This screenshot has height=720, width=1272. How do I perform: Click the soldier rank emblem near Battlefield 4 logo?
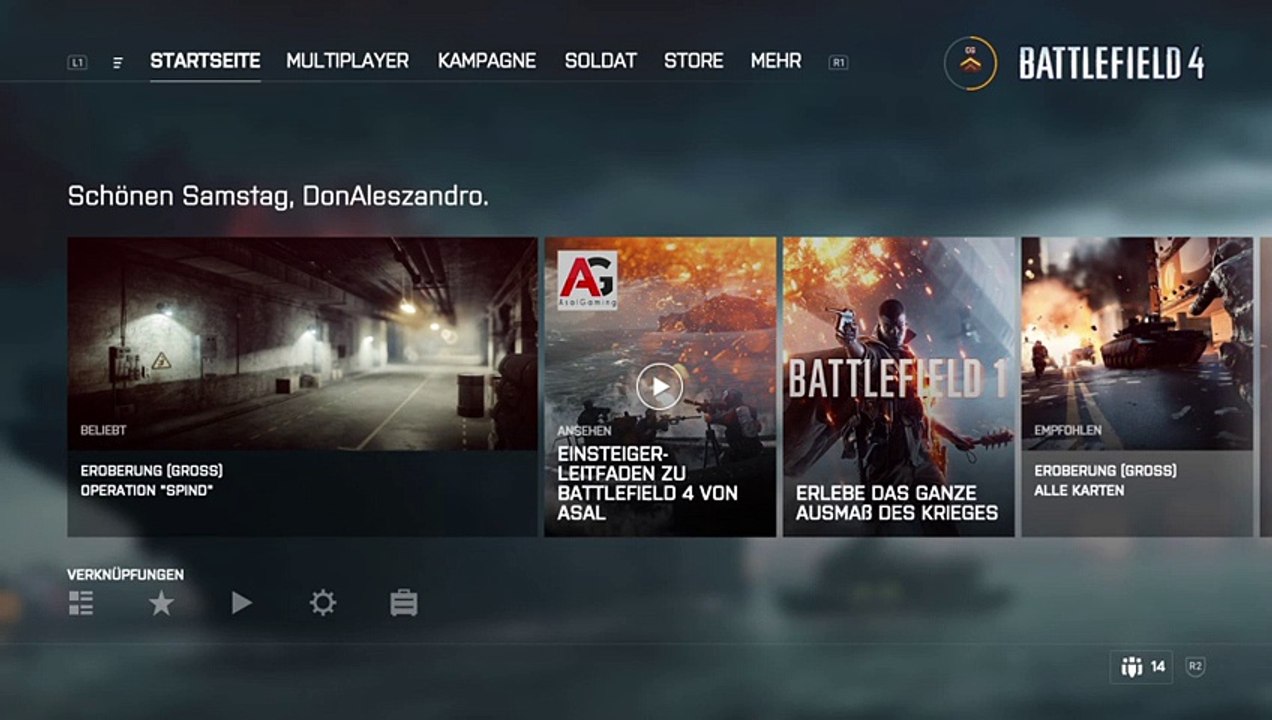(x=970, y=63)
